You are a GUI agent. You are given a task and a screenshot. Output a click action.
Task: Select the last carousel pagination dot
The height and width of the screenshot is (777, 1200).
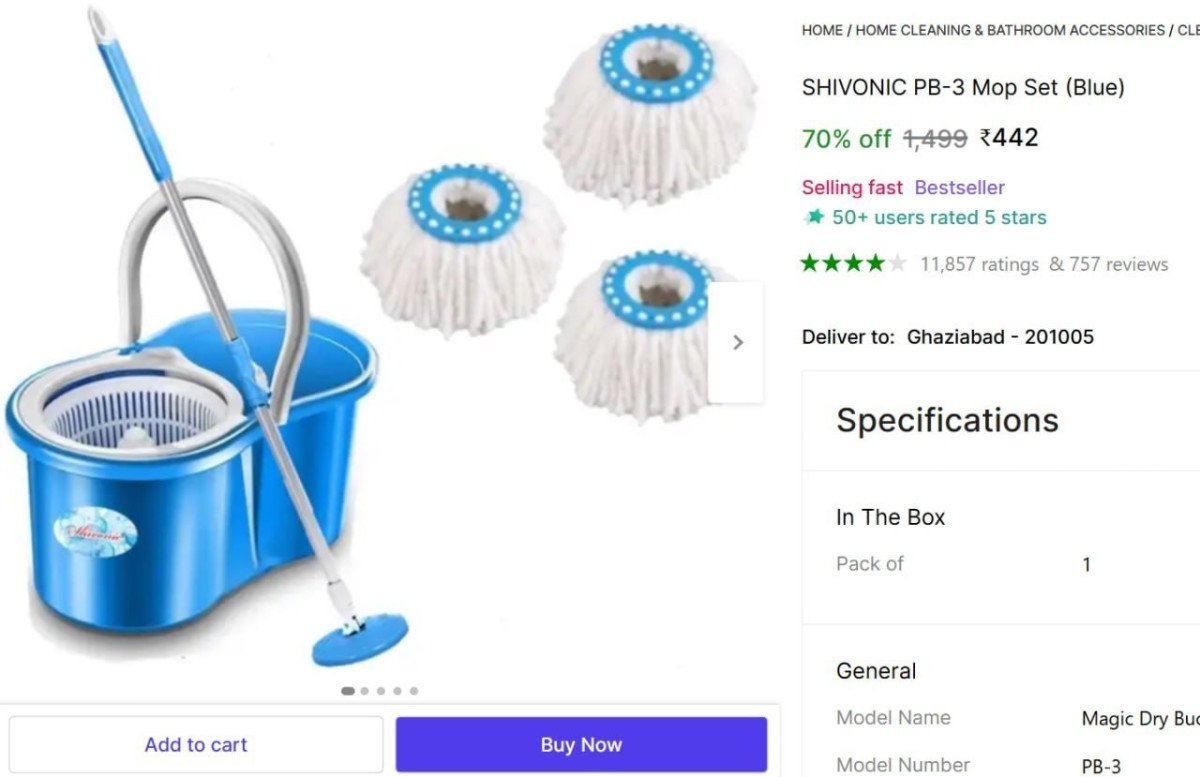pyautogui.click(x=414, y=690)
